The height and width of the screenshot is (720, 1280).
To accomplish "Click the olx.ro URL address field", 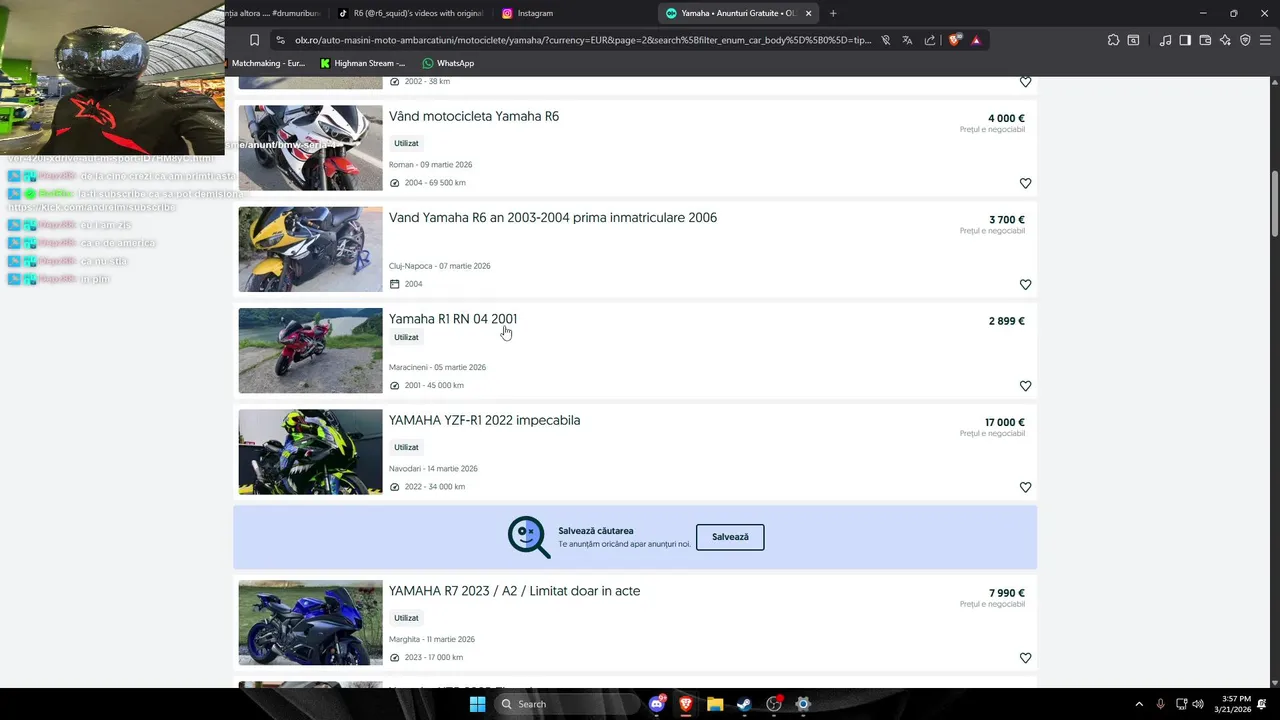I will 582,40.
